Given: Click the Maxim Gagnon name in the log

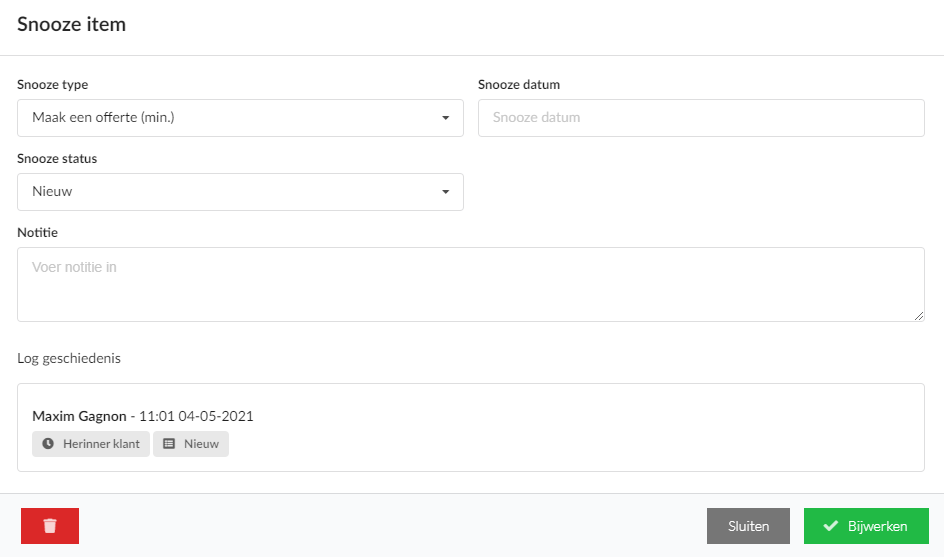Looking at the screenshot, I should point(79,416).
